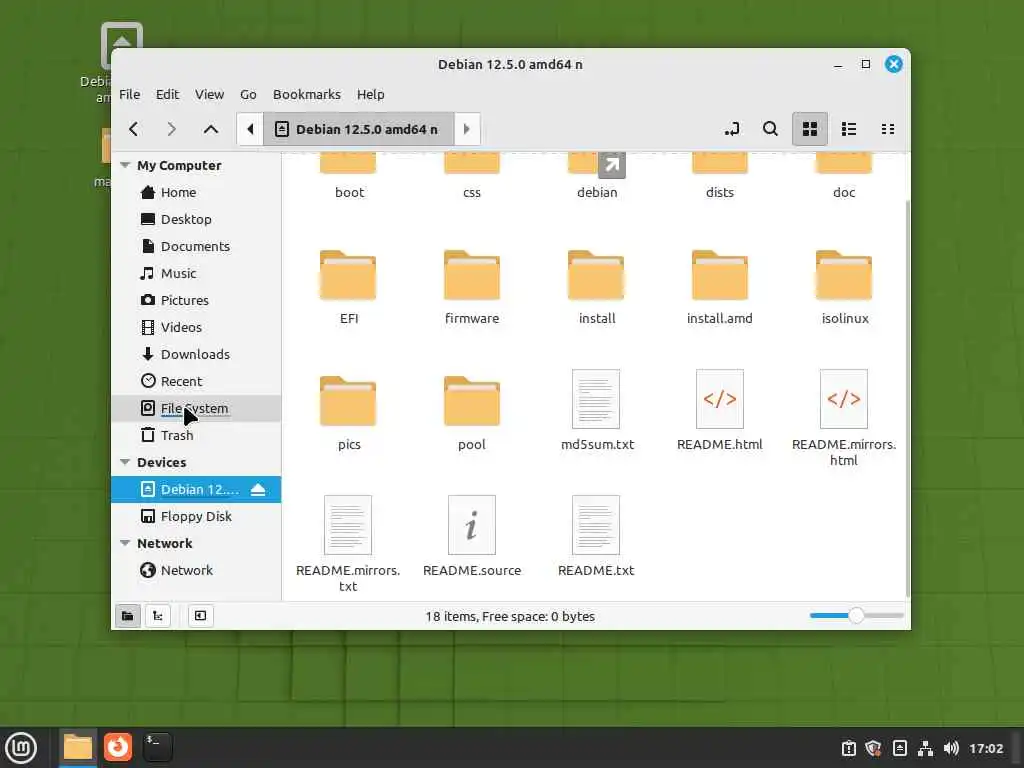Open Music in sidebar
The height and width of the screenshot is (768, 1024).
pos(196,273)
